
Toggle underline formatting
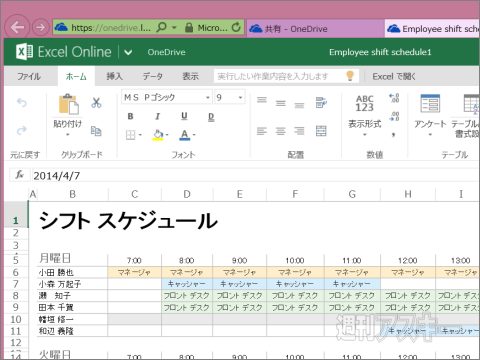click(x=184, y=116)
